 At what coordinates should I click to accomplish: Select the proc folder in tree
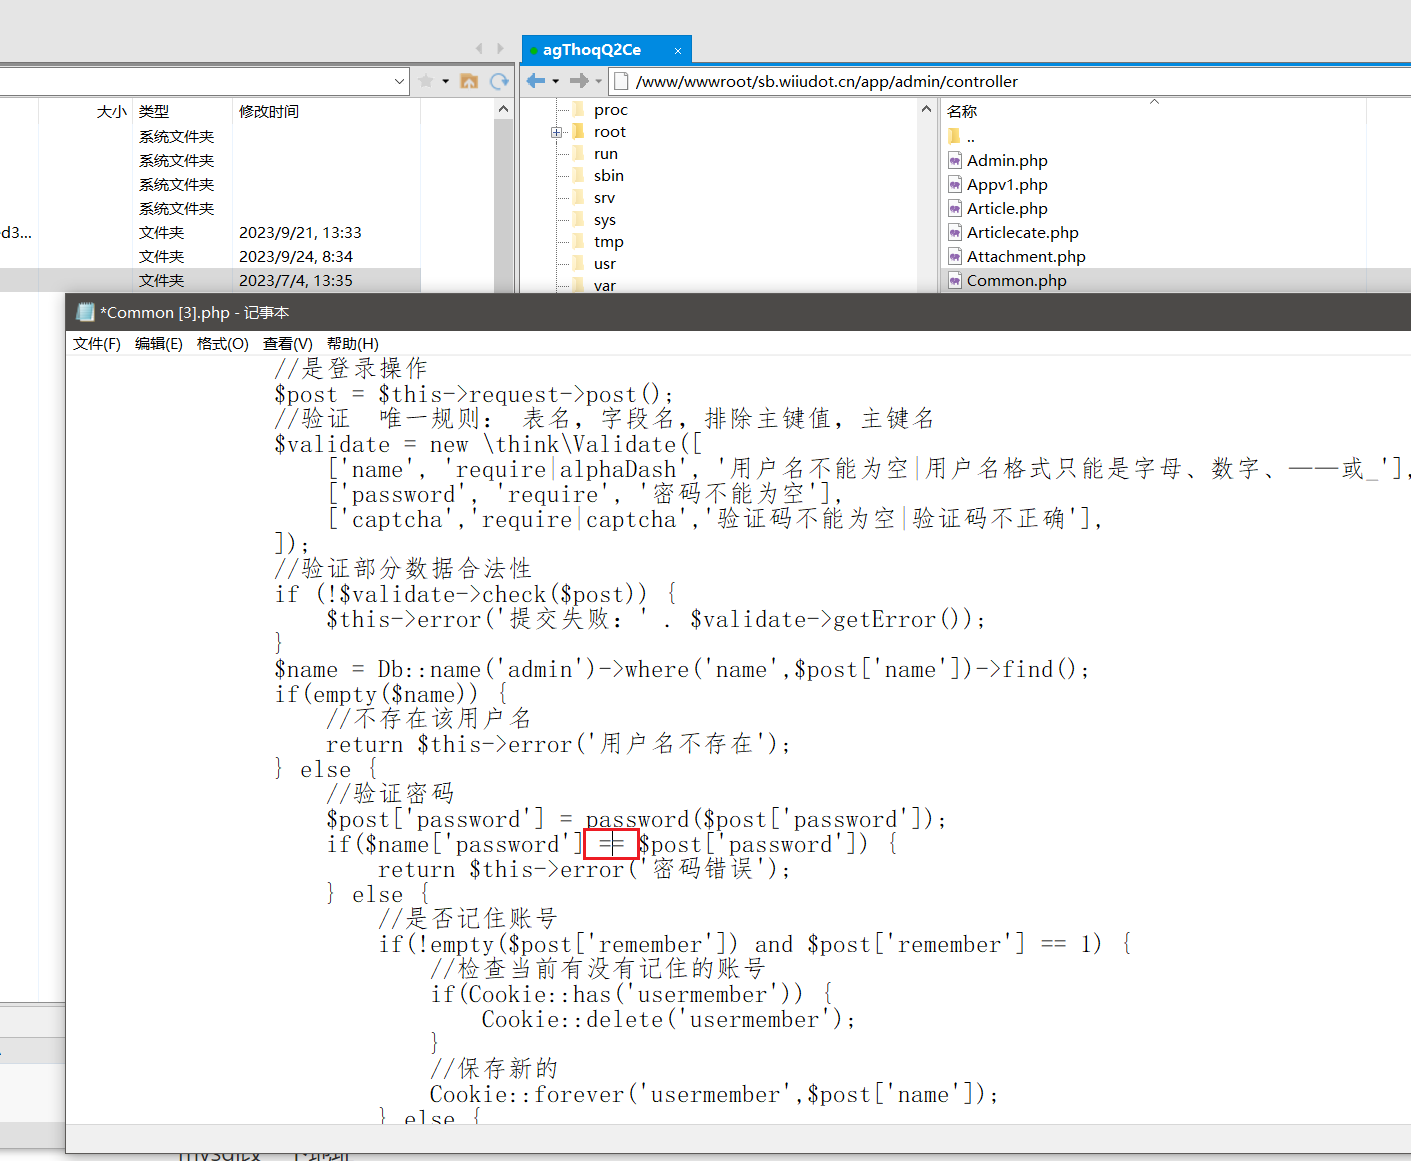(611, 110)
